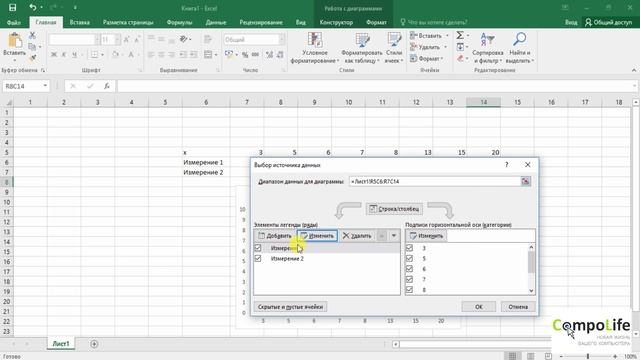Click the series Изменить button
This screenshot has height=360, width=640.
click(318, 236)
